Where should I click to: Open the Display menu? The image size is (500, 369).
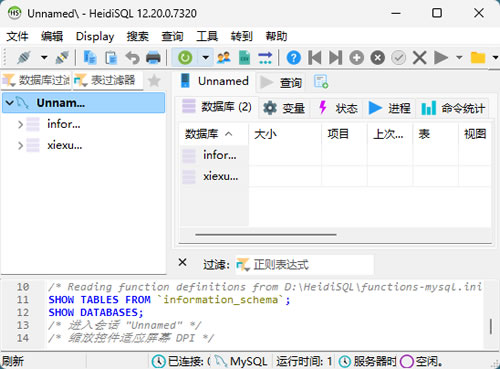pos(95,36)
